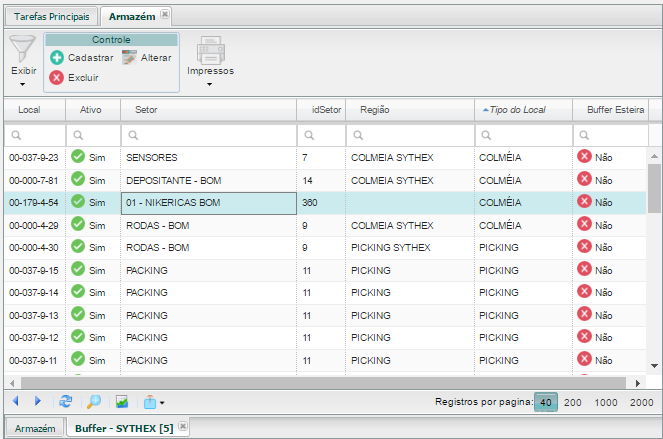Click green Ativo check for 00-037-9-23
Viewport: 663px width, 439px height.
(x=78, y=156)
